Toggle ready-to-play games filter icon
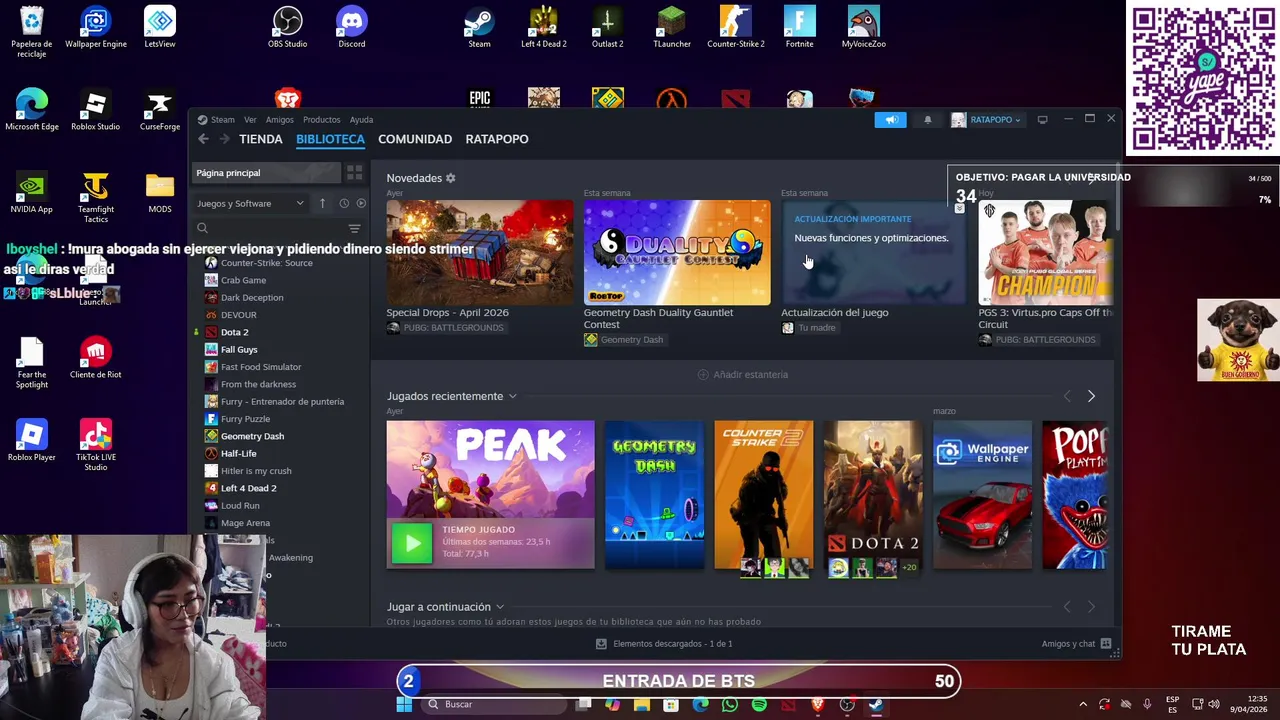 361,203
